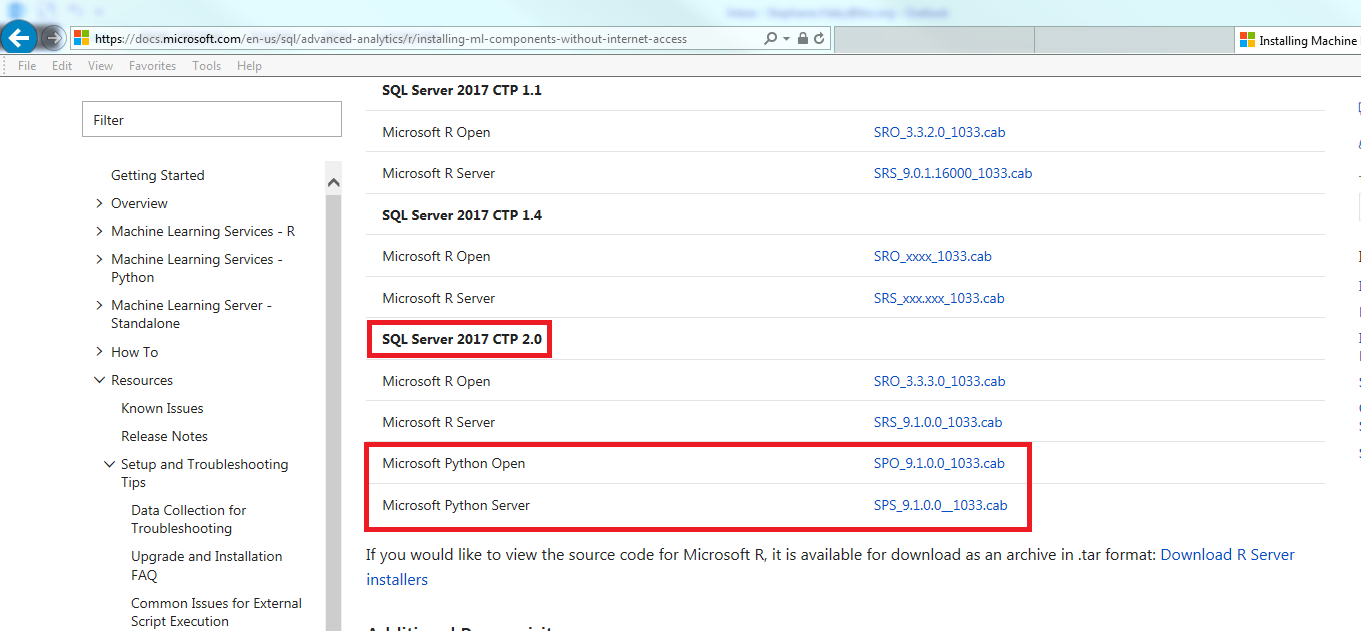Open the Help menu
The image size is (1361, 631).
point(249,66)
